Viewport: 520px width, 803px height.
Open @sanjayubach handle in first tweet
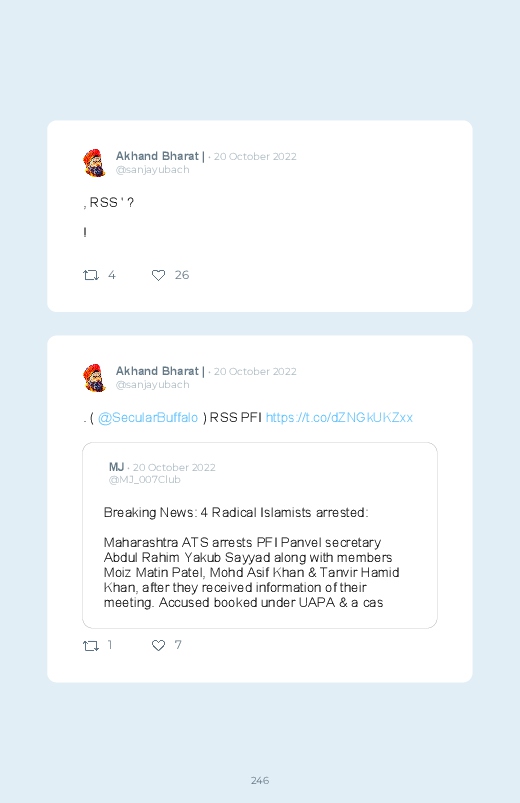(x=153, y=170)
